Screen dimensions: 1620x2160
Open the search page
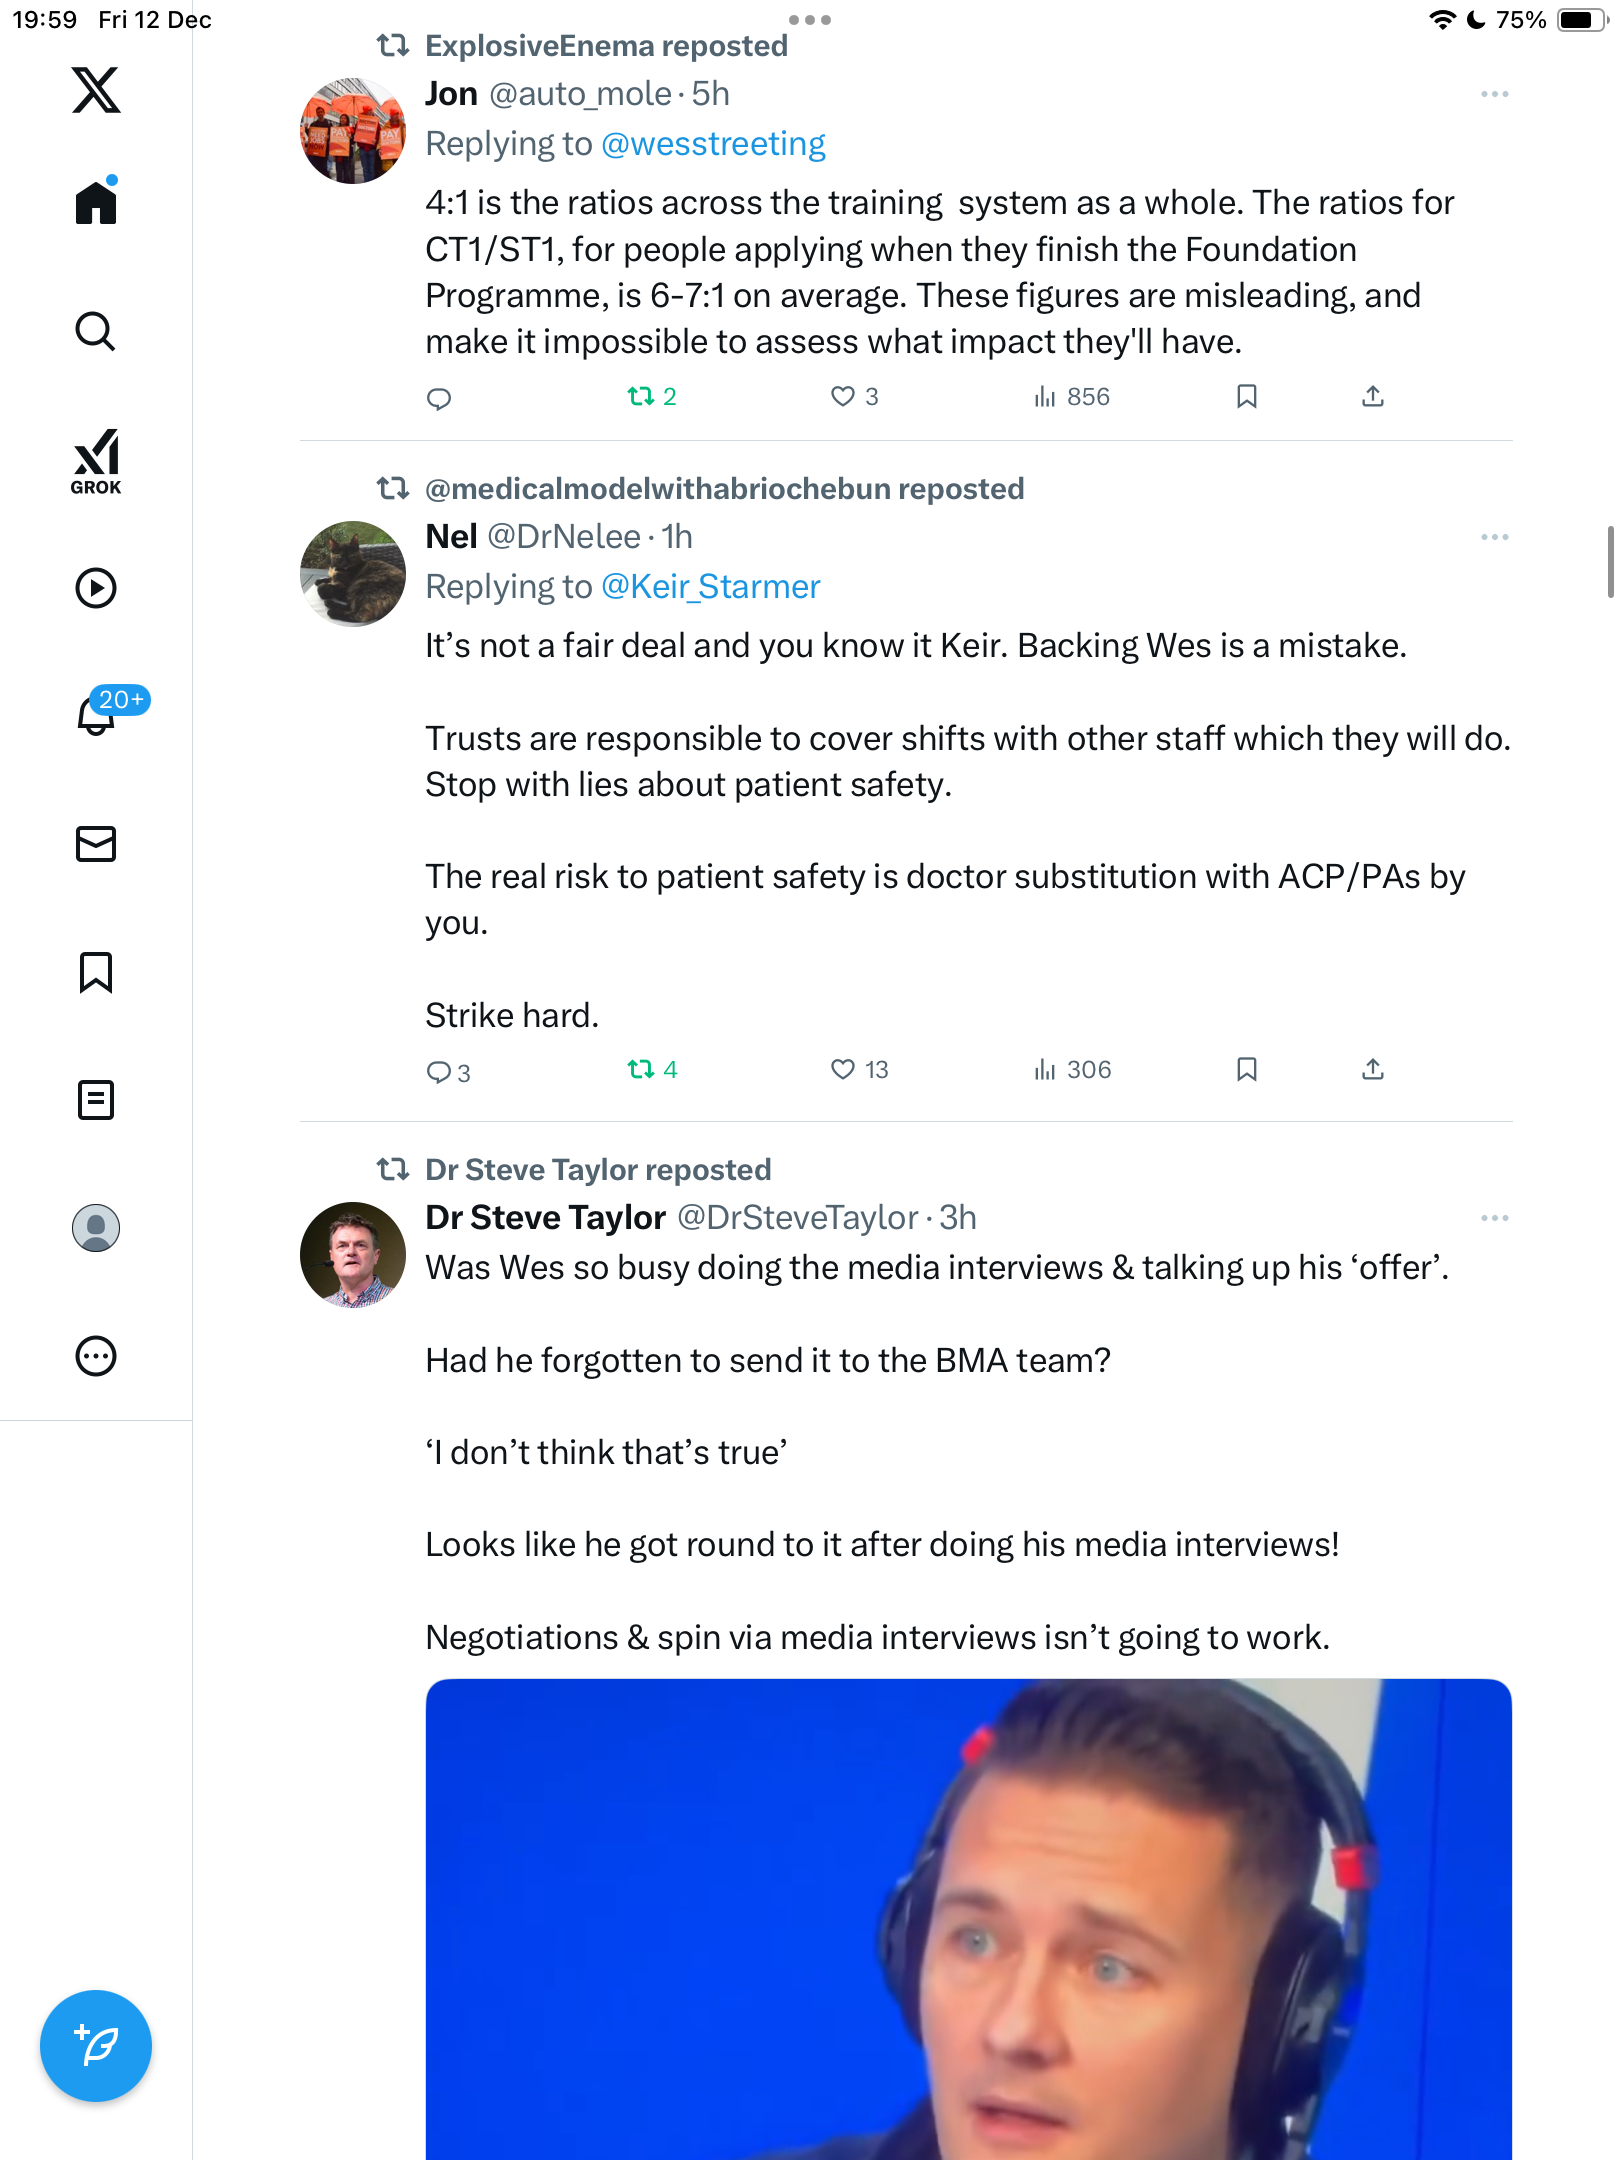[x=96, y=332]
